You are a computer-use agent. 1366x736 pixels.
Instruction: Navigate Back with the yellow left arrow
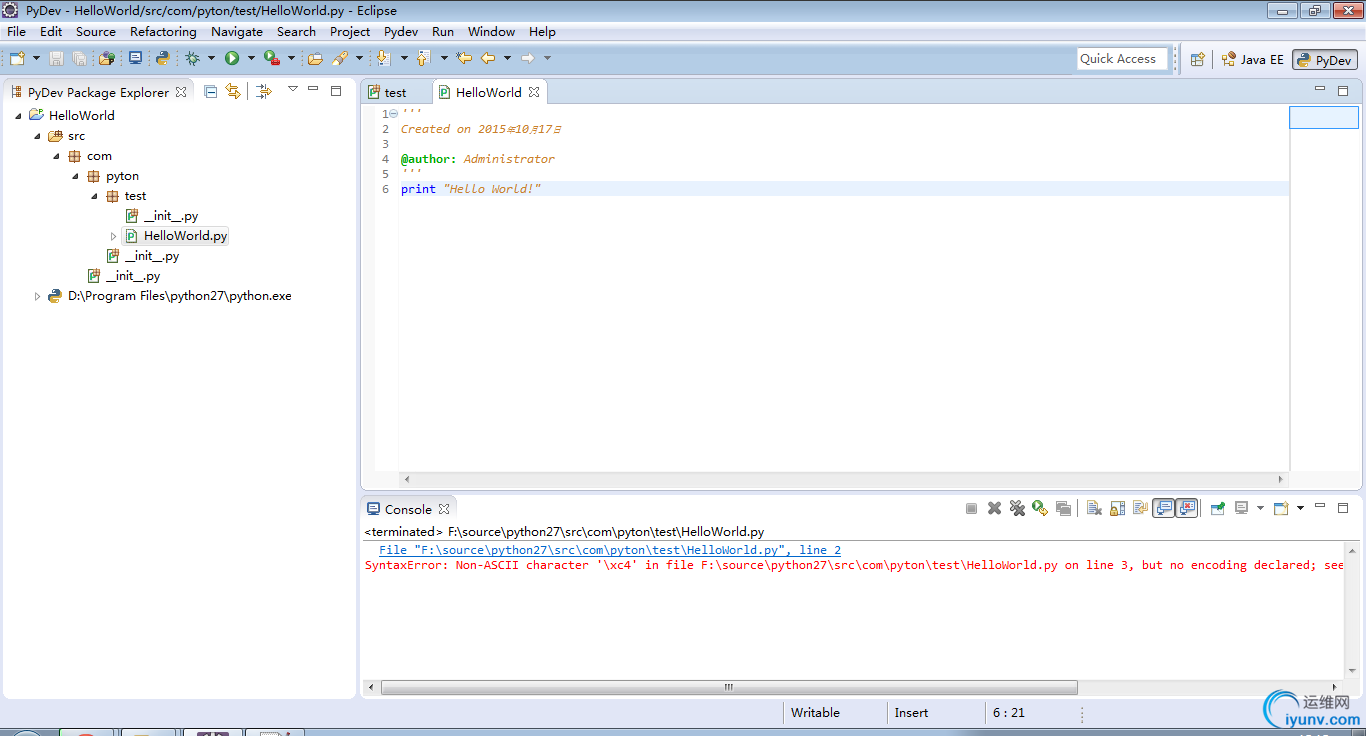tap(488, 58)
